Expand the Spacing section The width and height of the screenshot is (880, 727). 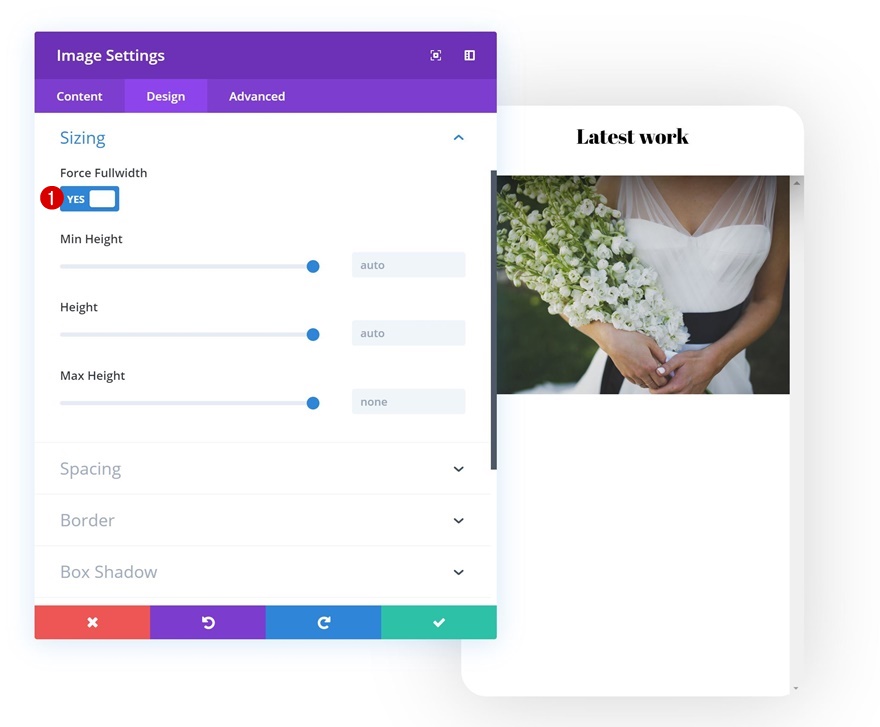point(263,469)
